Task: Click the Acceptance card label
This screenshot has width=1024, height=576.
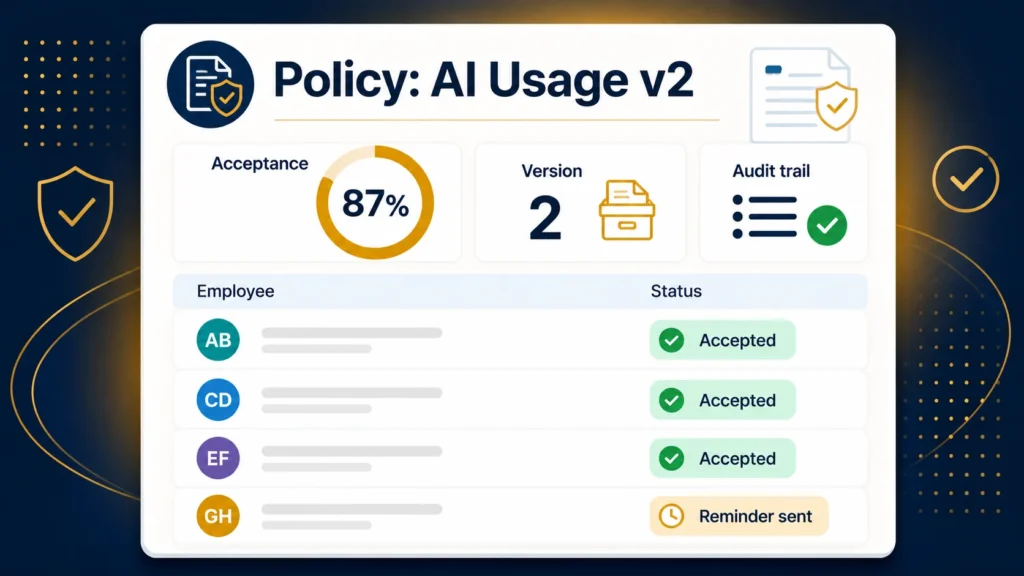Action: pos(259,163)
